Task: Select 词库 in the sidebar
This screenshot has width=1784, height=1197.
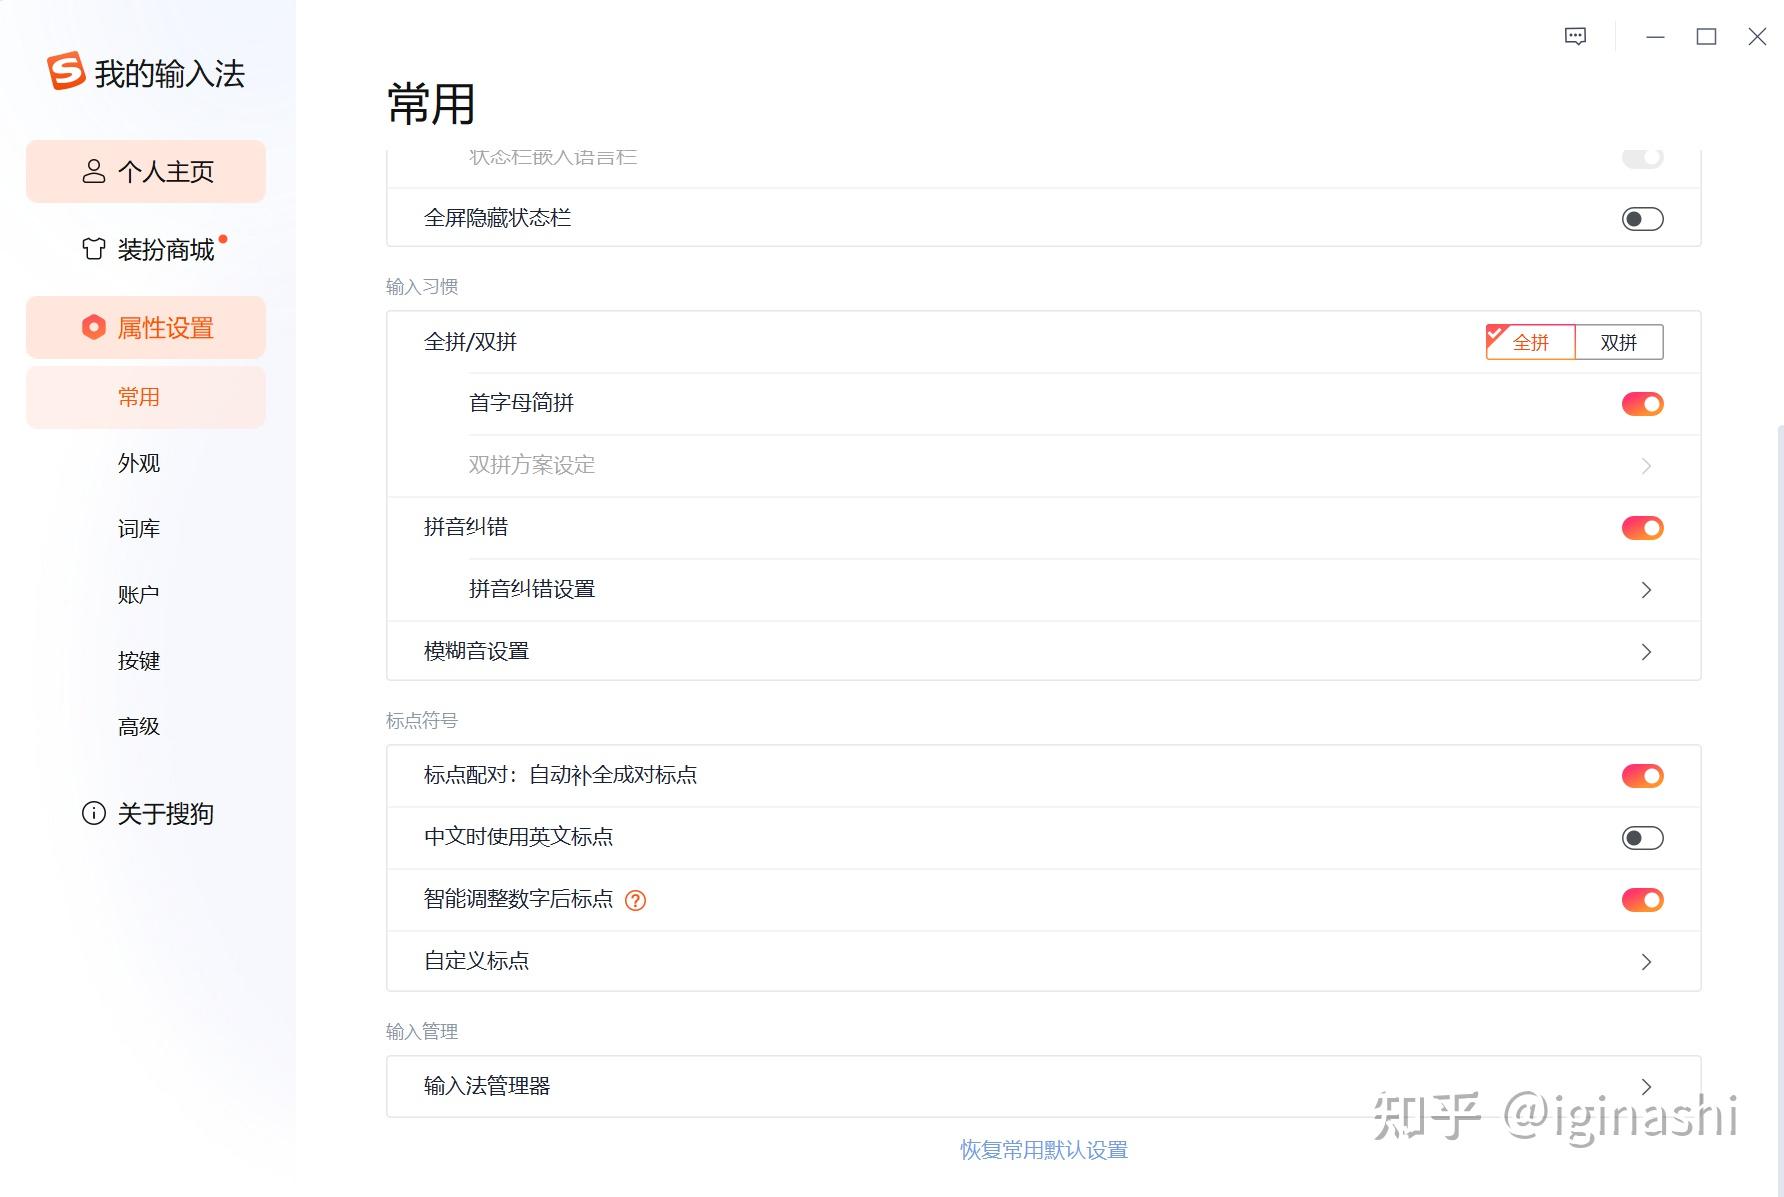Action: [138, 528]
